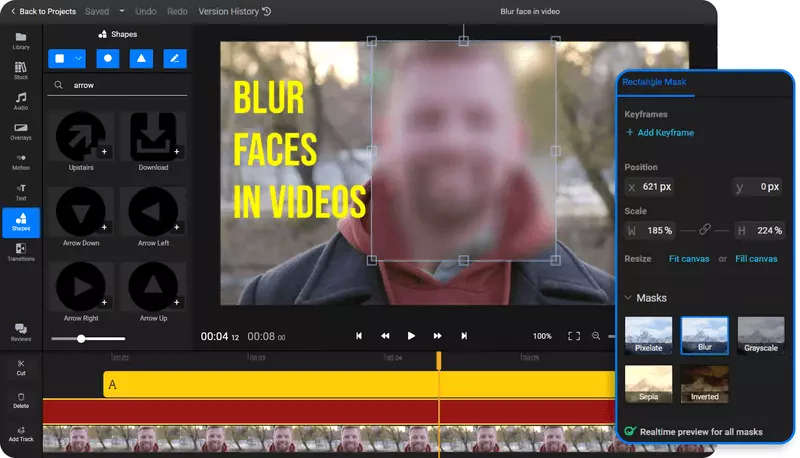Open the Stock media panel
This screenshot has width=800, height=458.
pyautogui.click(x=21, y=72)
